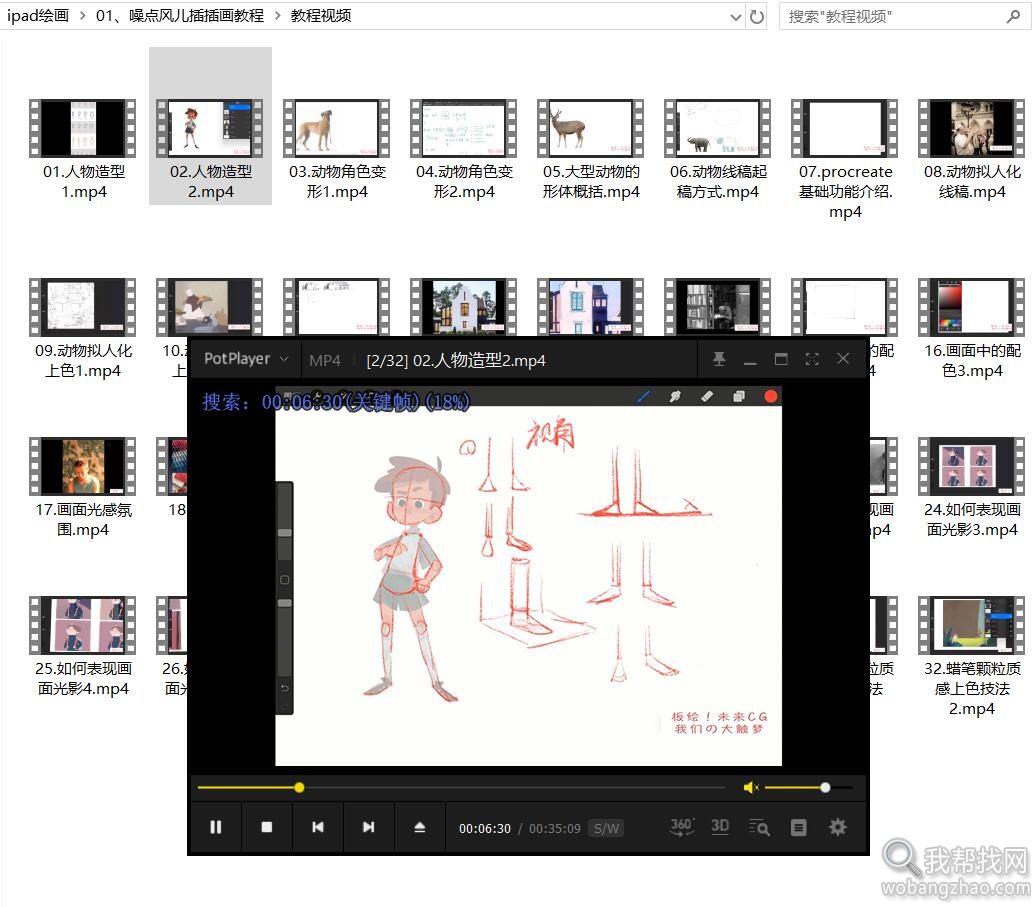Click the blue brush tool in video
1036x907 pixels.
pos(643,396)
